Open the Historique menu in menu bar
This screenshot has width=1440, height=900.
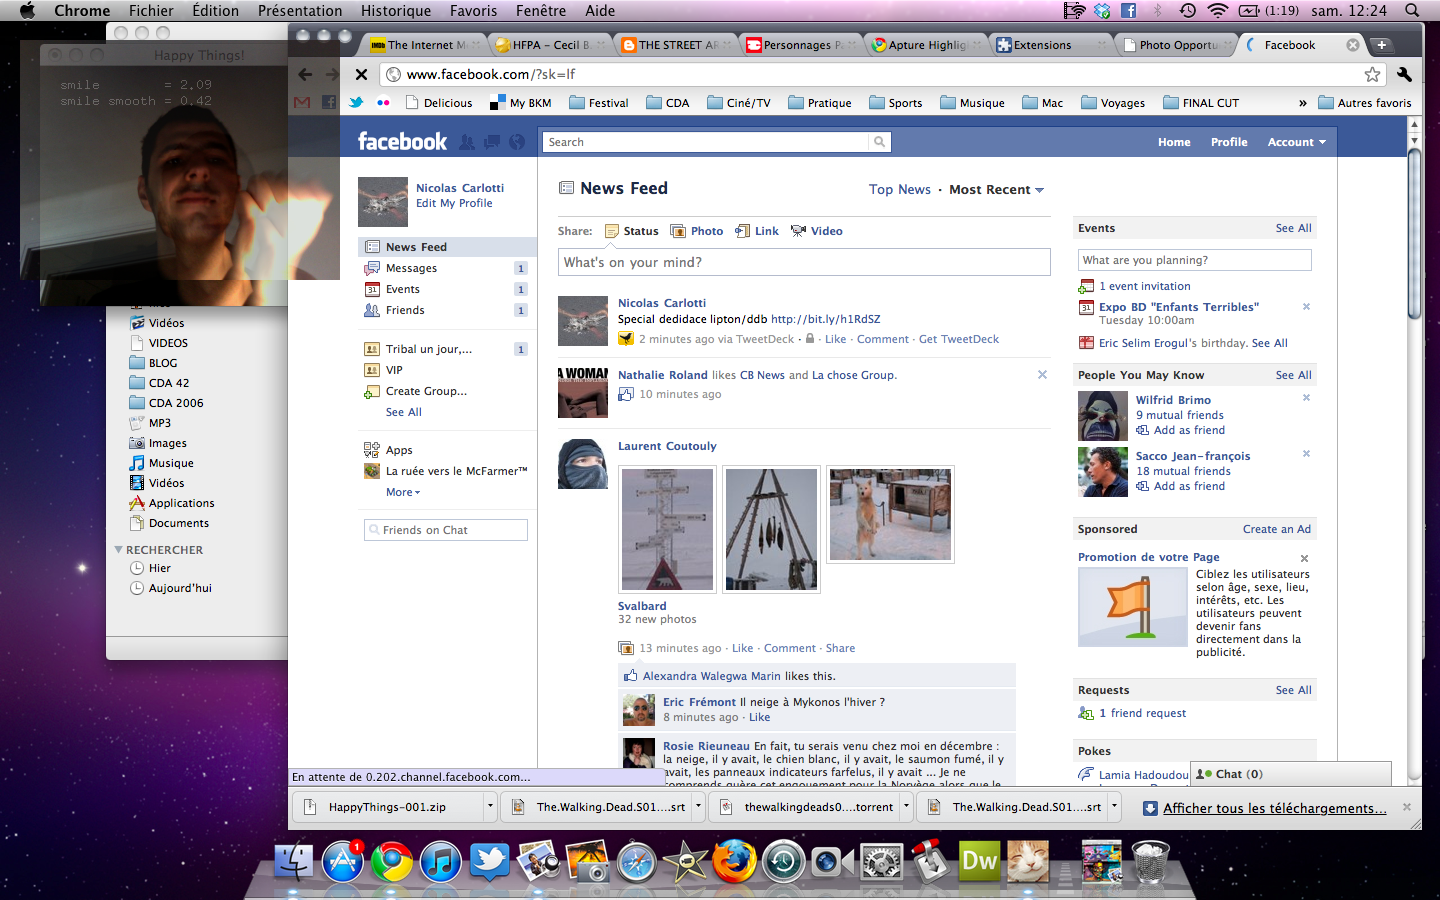(395, 11)
